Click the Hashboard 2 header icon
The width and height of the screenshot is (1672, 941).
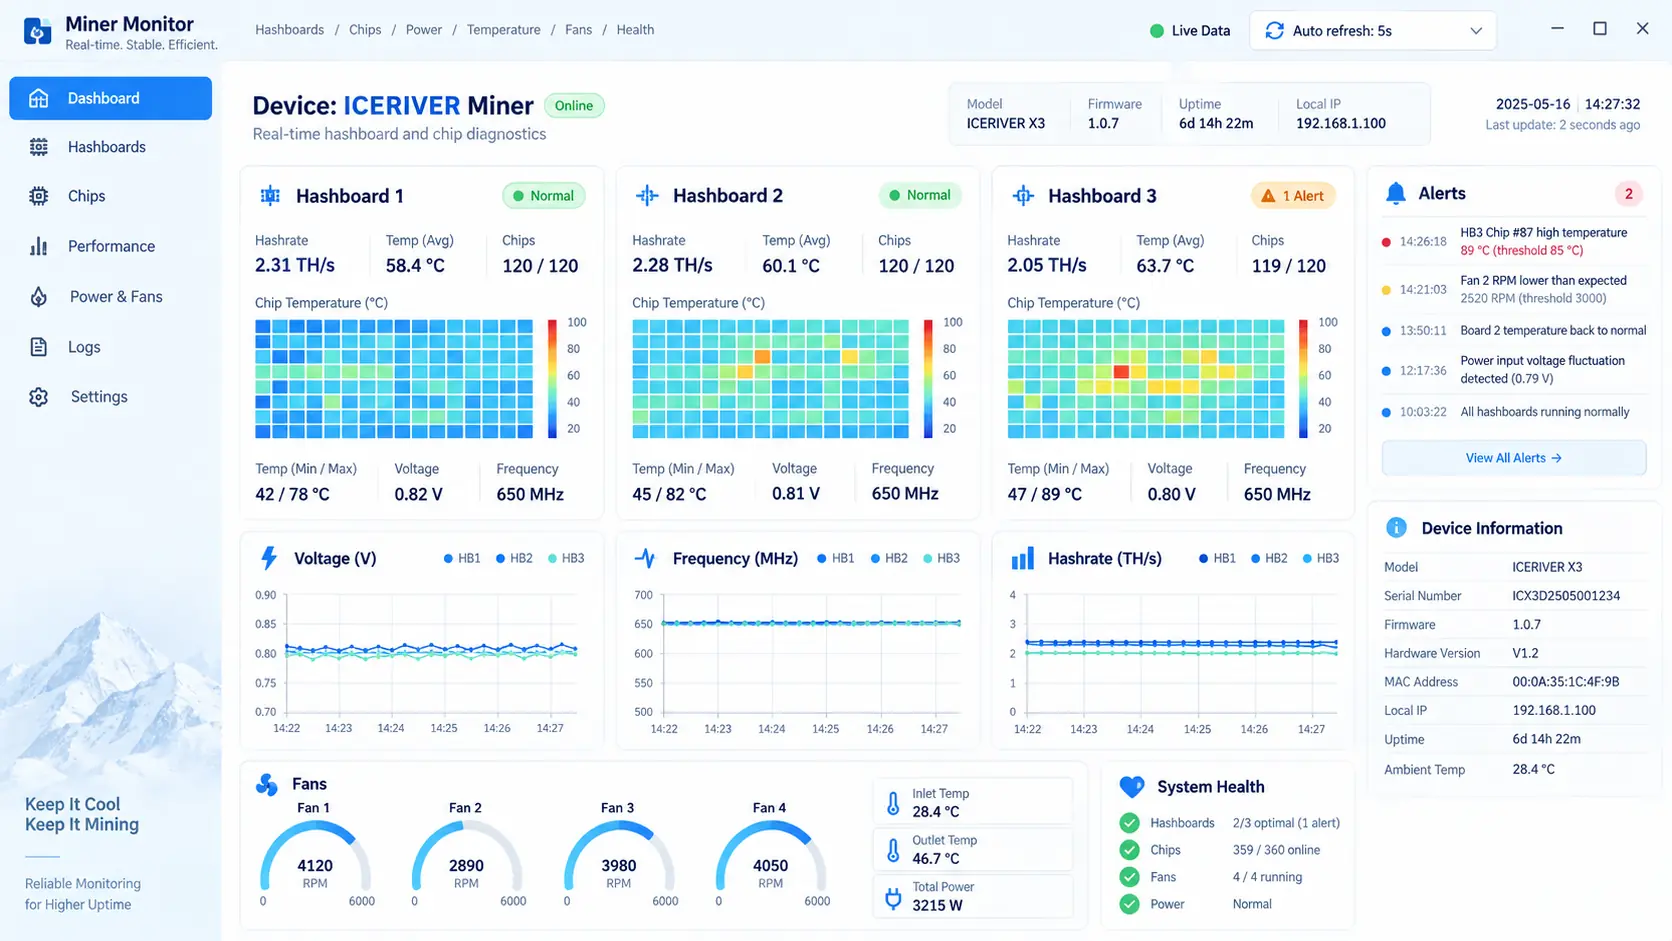coord(647,196)
